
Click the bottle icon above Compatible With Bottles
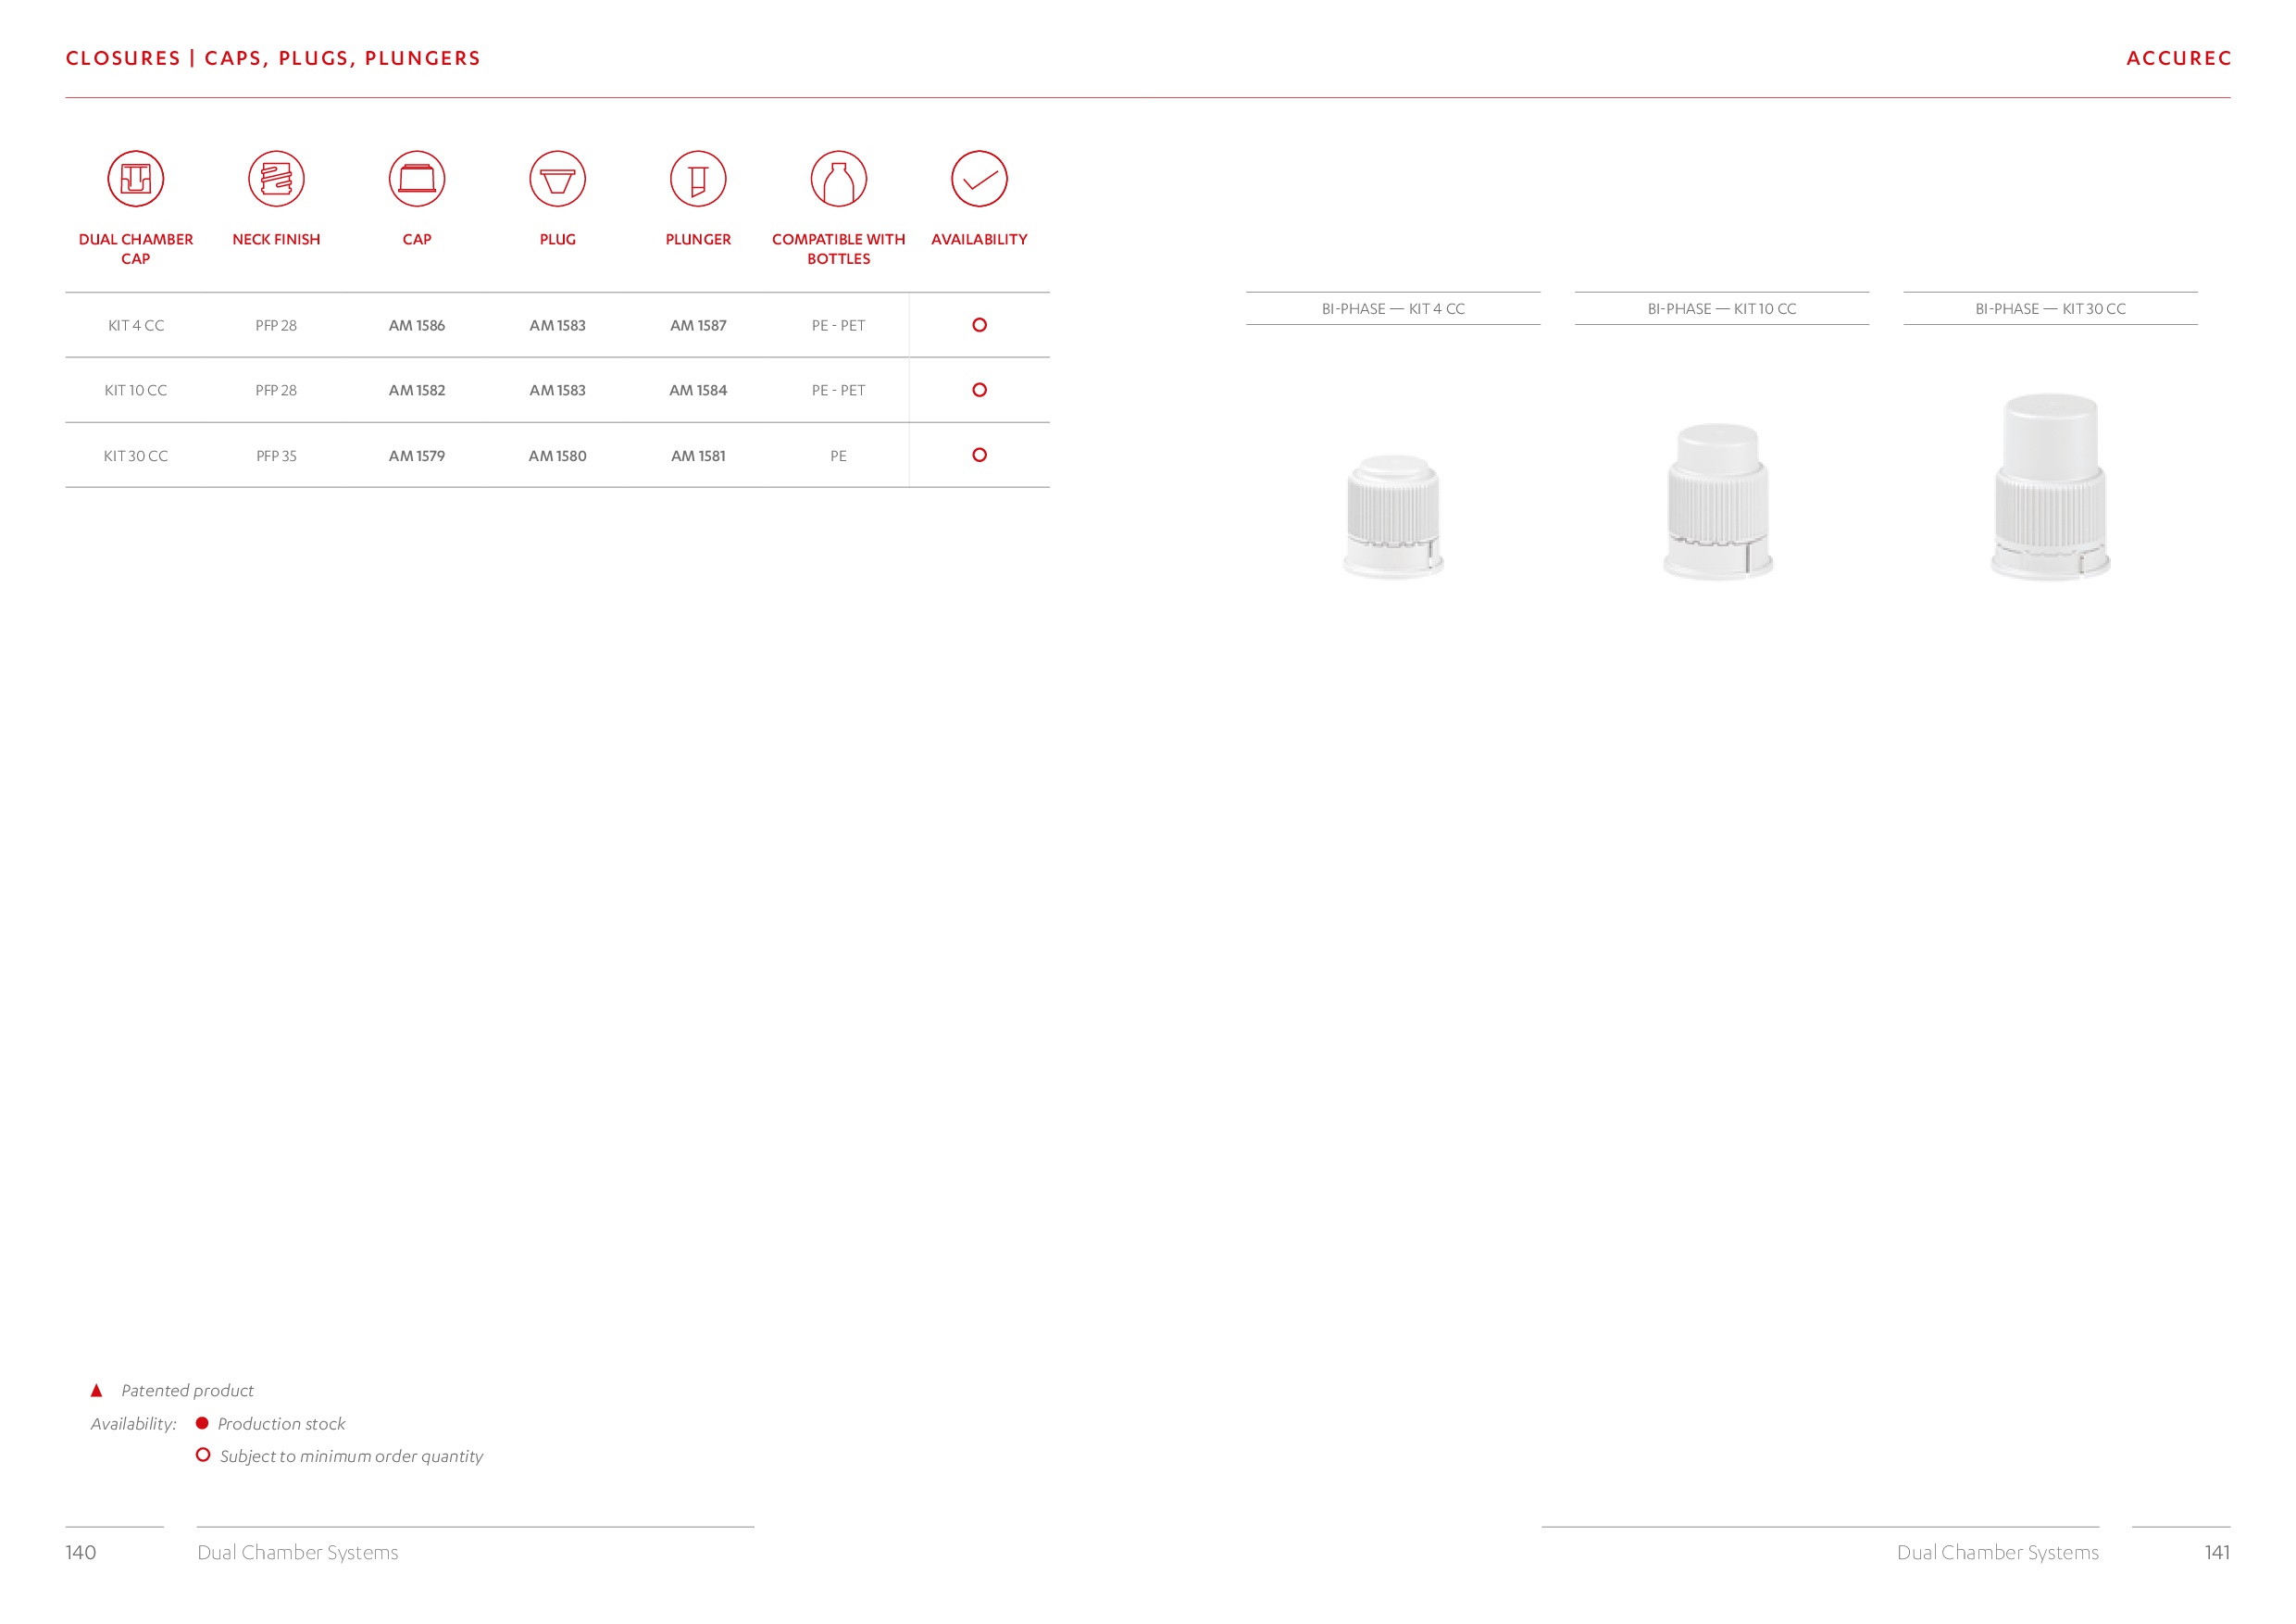839,179
